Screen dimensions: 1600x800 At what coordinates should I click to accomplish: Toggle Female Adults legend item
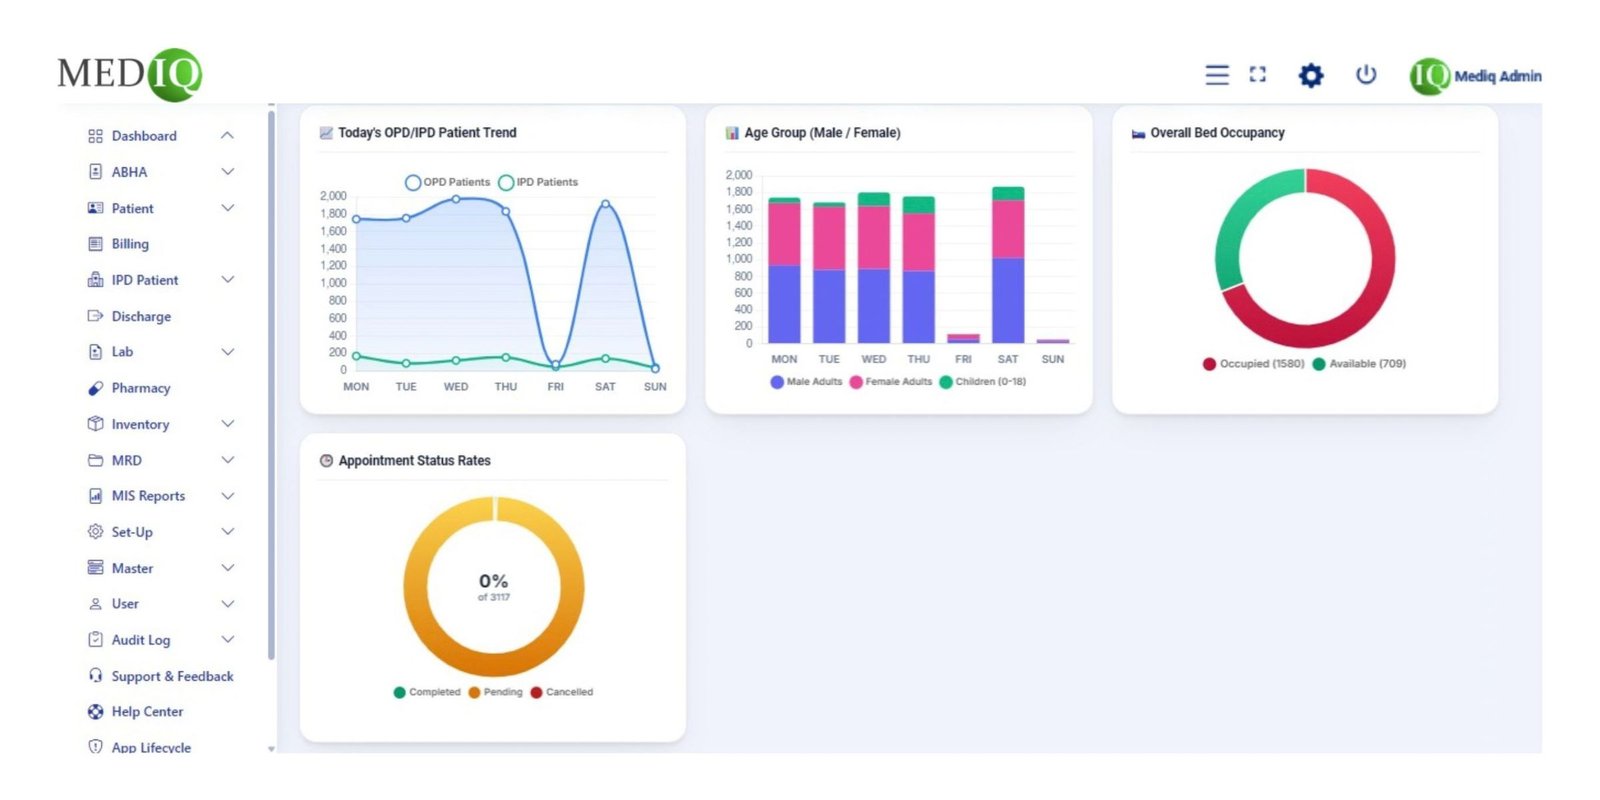pos(891,382)
